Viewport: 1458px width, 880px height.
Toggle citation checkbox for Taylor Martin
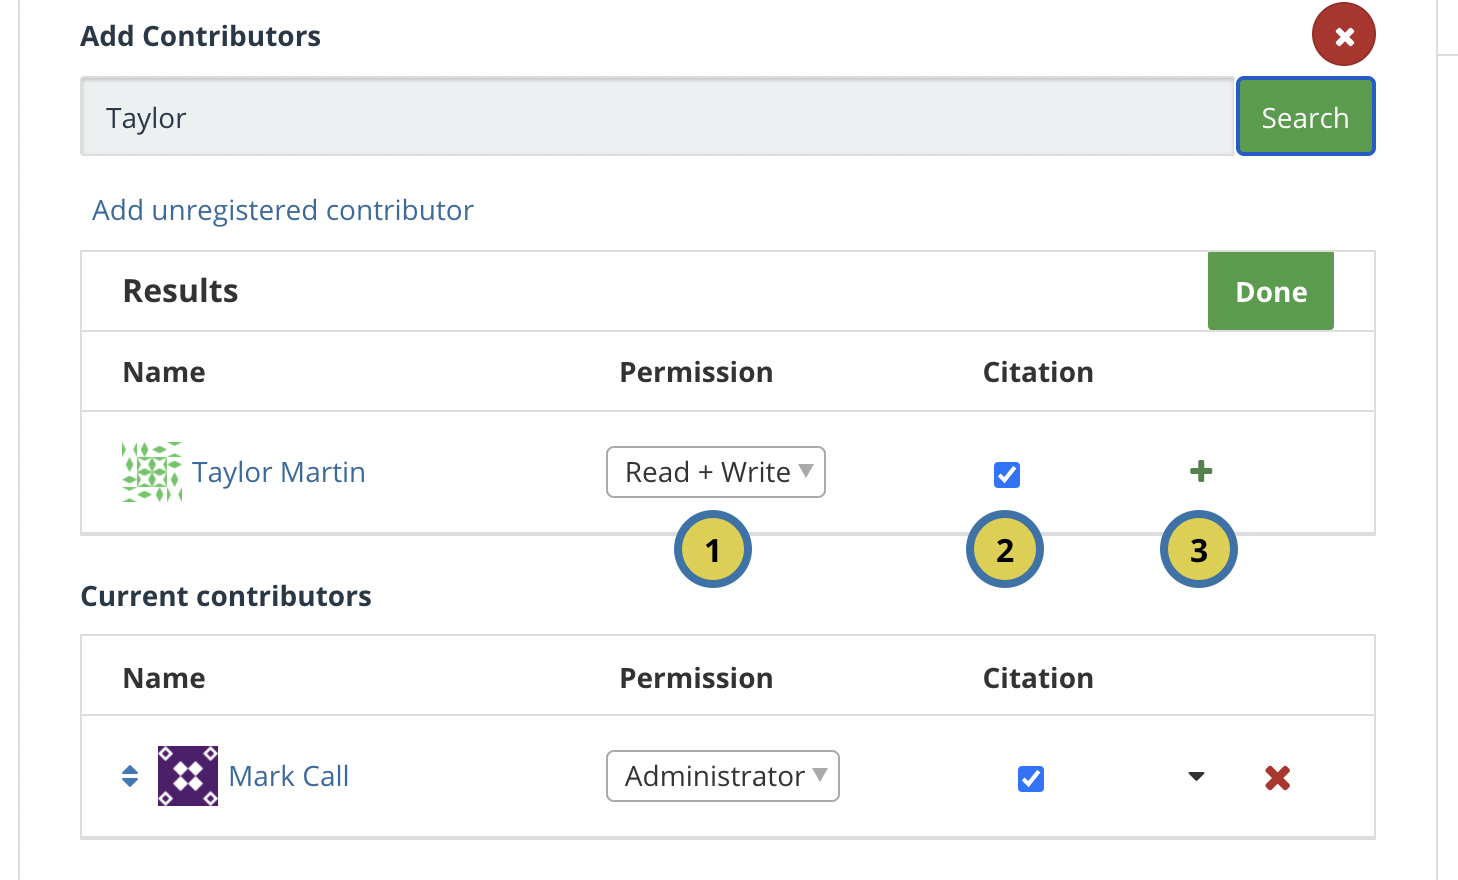(1007, 474)
